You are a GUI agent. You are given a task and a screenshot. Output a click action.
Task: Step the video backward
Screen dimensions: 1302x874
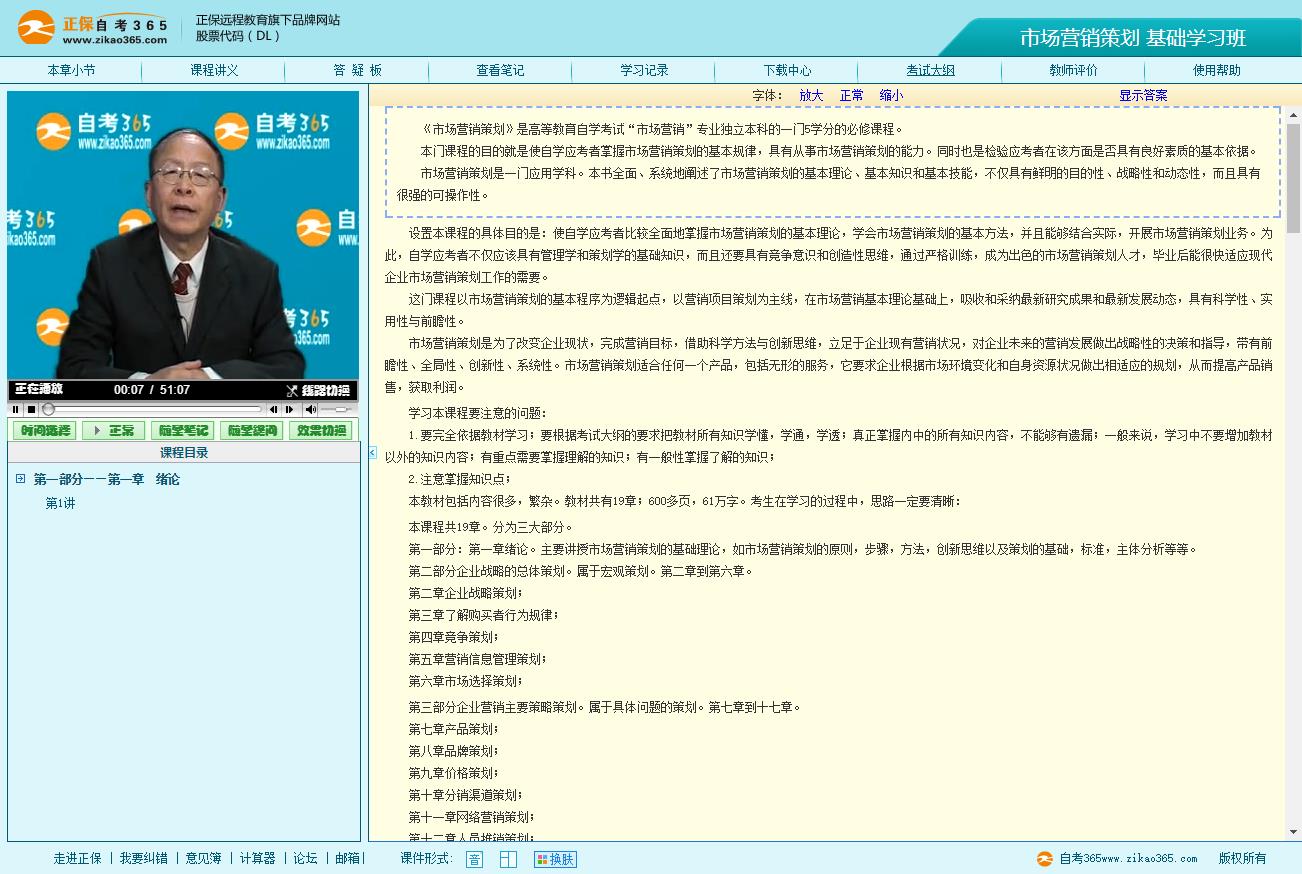273,410
